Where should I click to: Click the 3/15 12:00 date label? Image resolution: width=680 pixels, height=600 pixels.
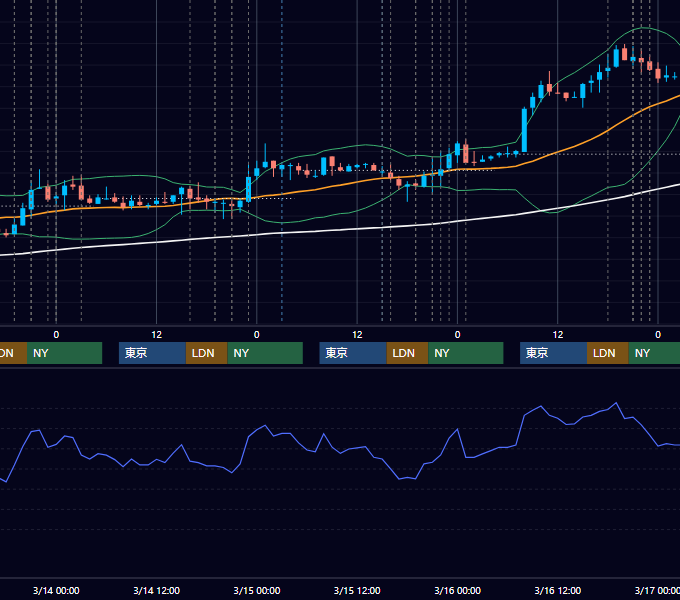pos(357,590)
